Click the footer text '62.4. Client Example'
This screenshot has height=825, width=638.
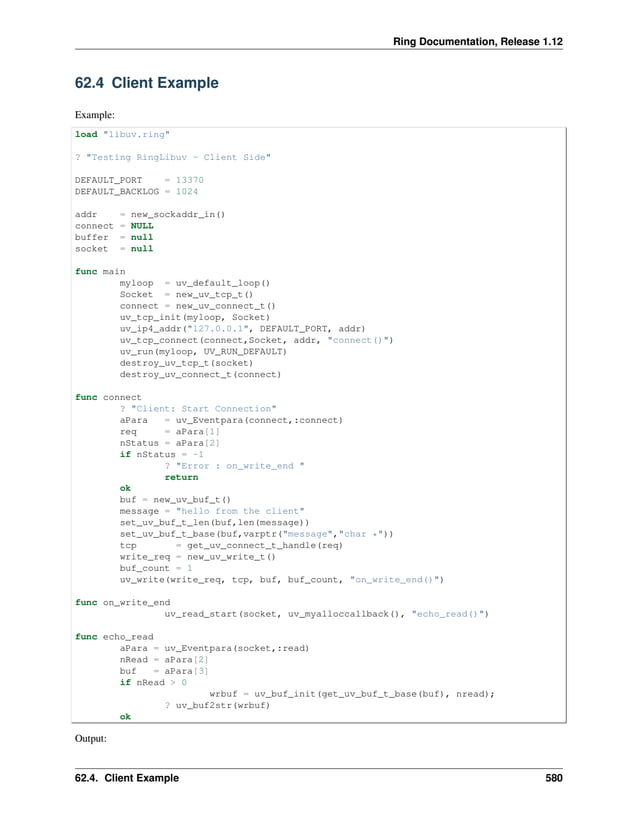pos(127,778)
